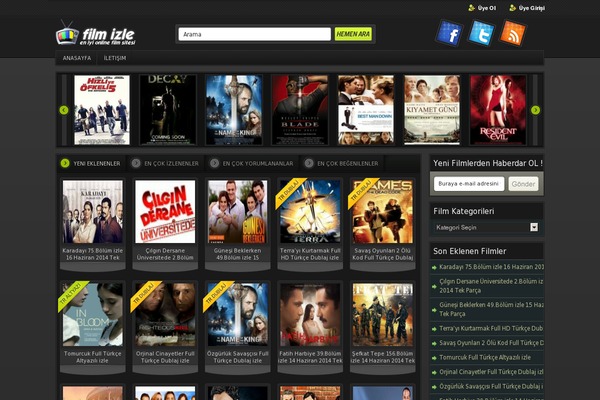Click the carousel right arrow
This screenshot has height=400, width=600.
(535, 110)
